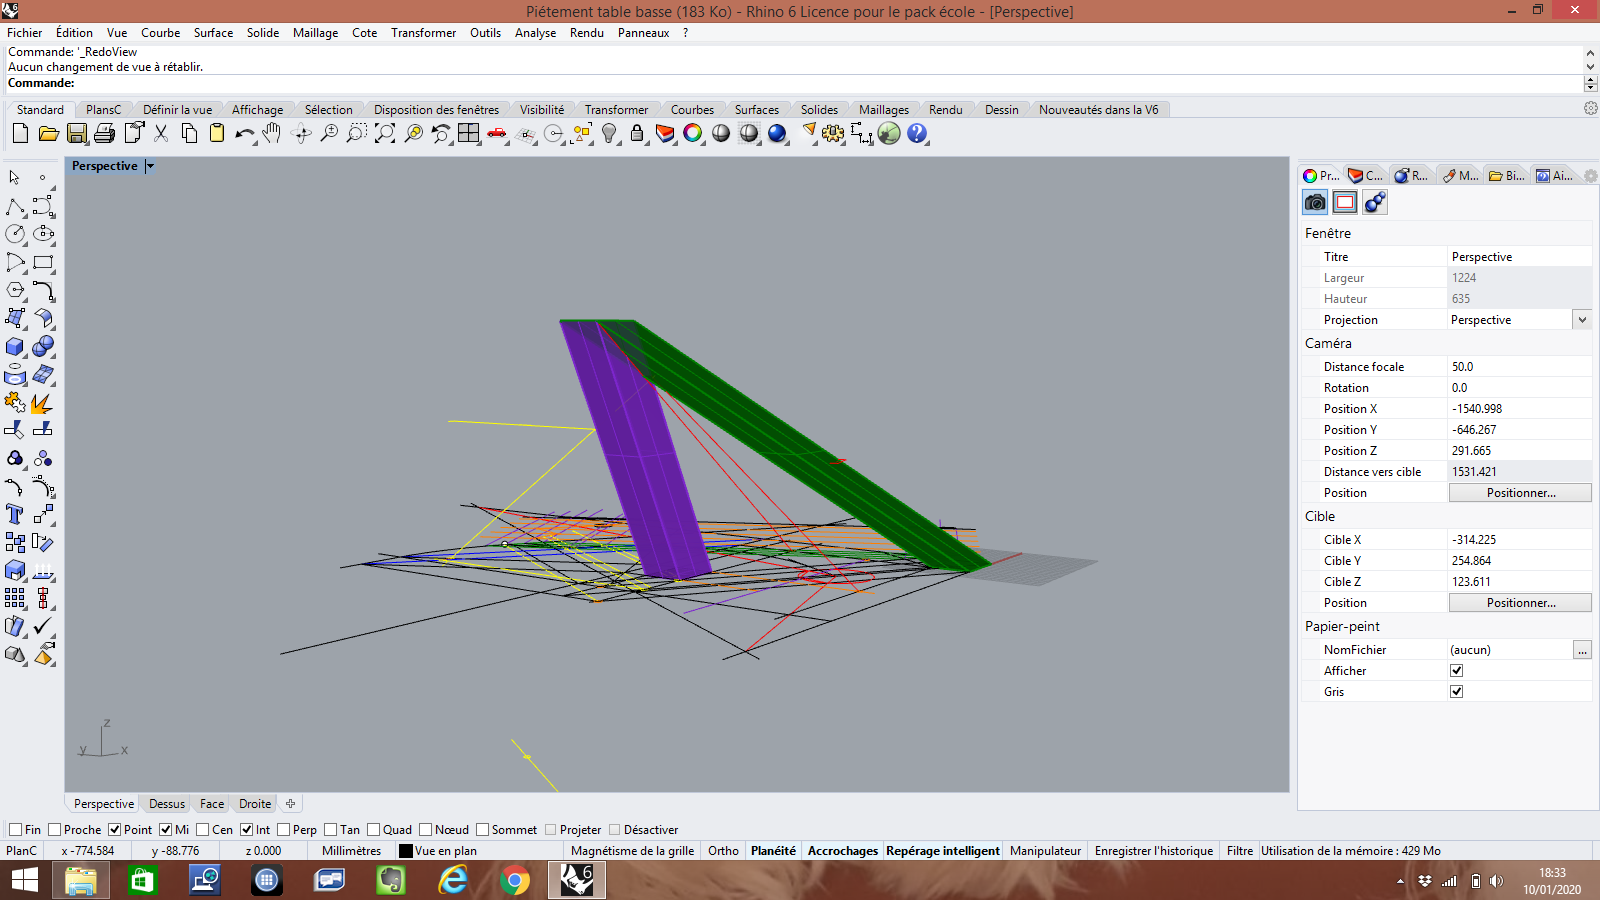Select the Save tool in the toolbar

pyautogui.click(x=78, y=133)
